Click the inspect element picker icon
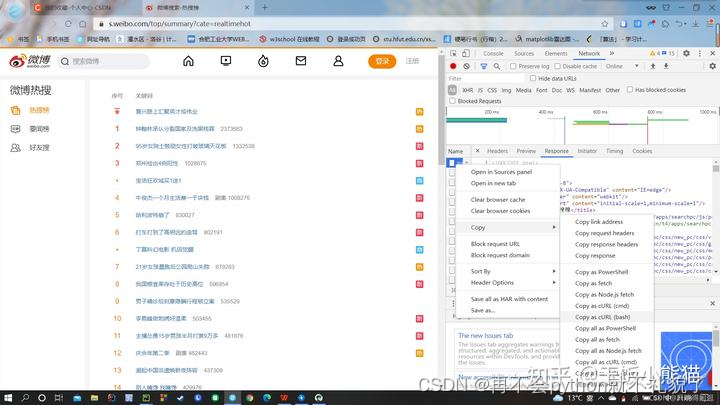The image size is (720, 405). click(453, 53)
